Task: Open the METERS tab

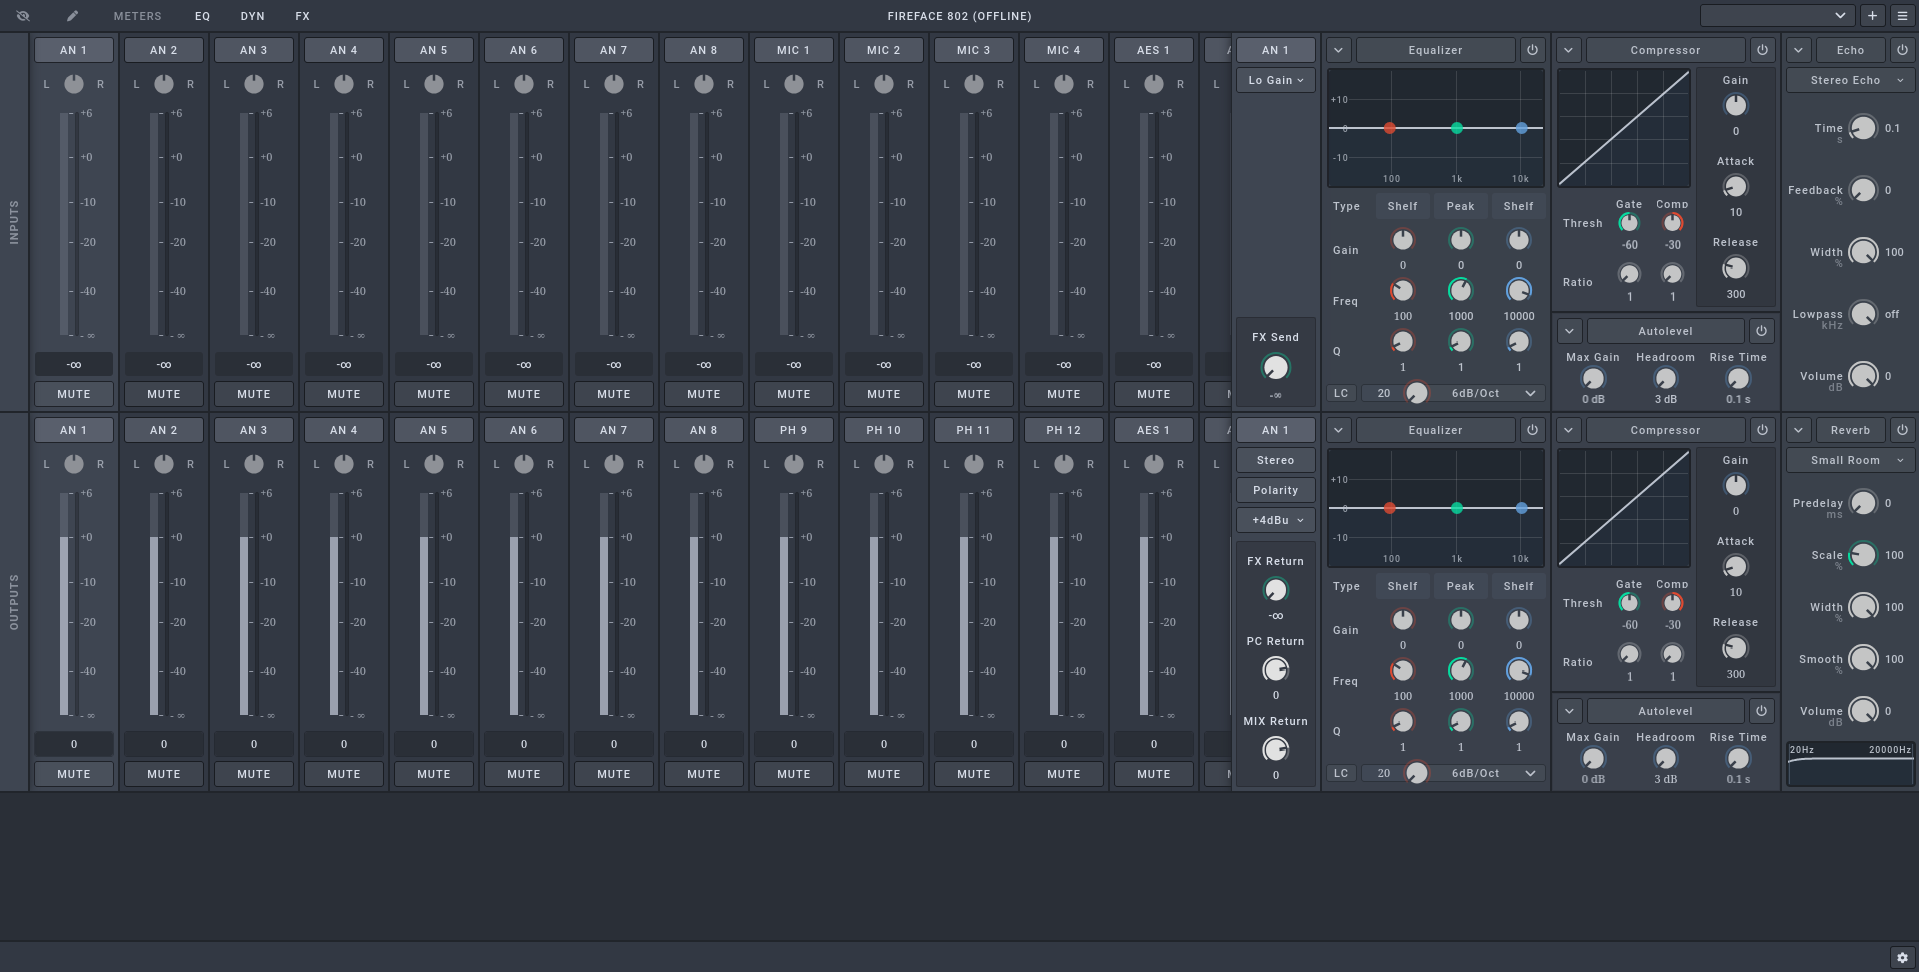Action: click(137, 16)
